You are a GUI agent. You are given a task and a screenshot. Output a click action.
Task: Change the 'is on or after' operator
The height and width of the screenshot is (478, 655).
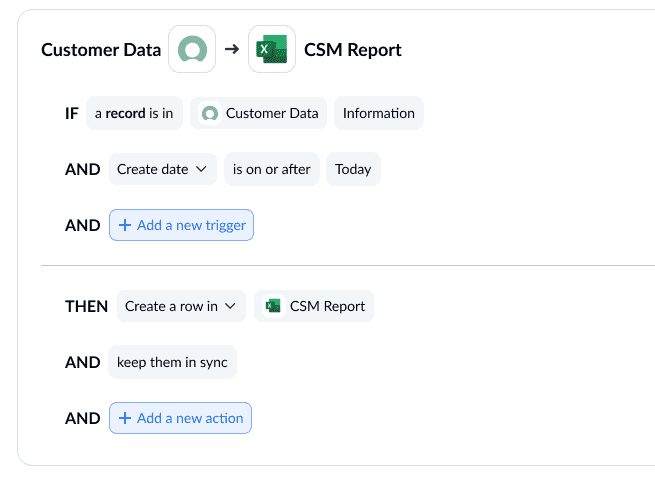(x=271, y=170)
